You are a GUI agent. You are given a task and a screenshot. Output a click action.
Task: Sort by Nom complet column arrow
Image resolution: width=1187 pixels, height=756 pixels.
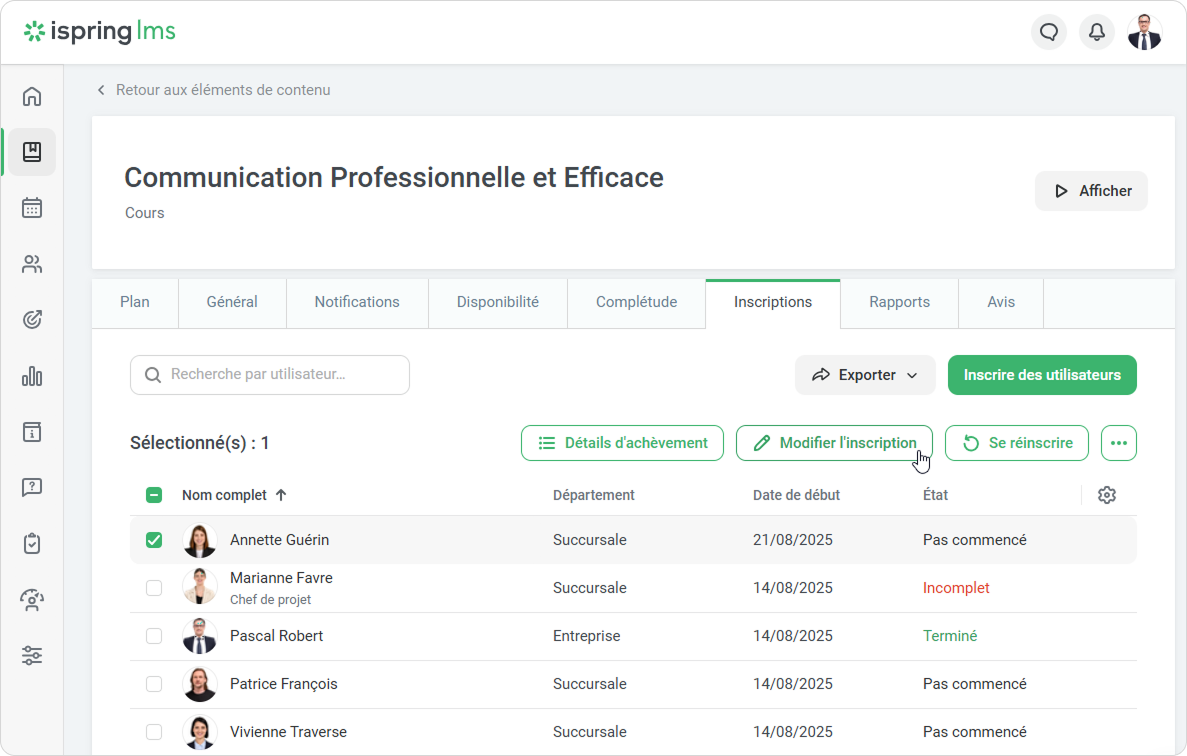(x=281, y=495)
